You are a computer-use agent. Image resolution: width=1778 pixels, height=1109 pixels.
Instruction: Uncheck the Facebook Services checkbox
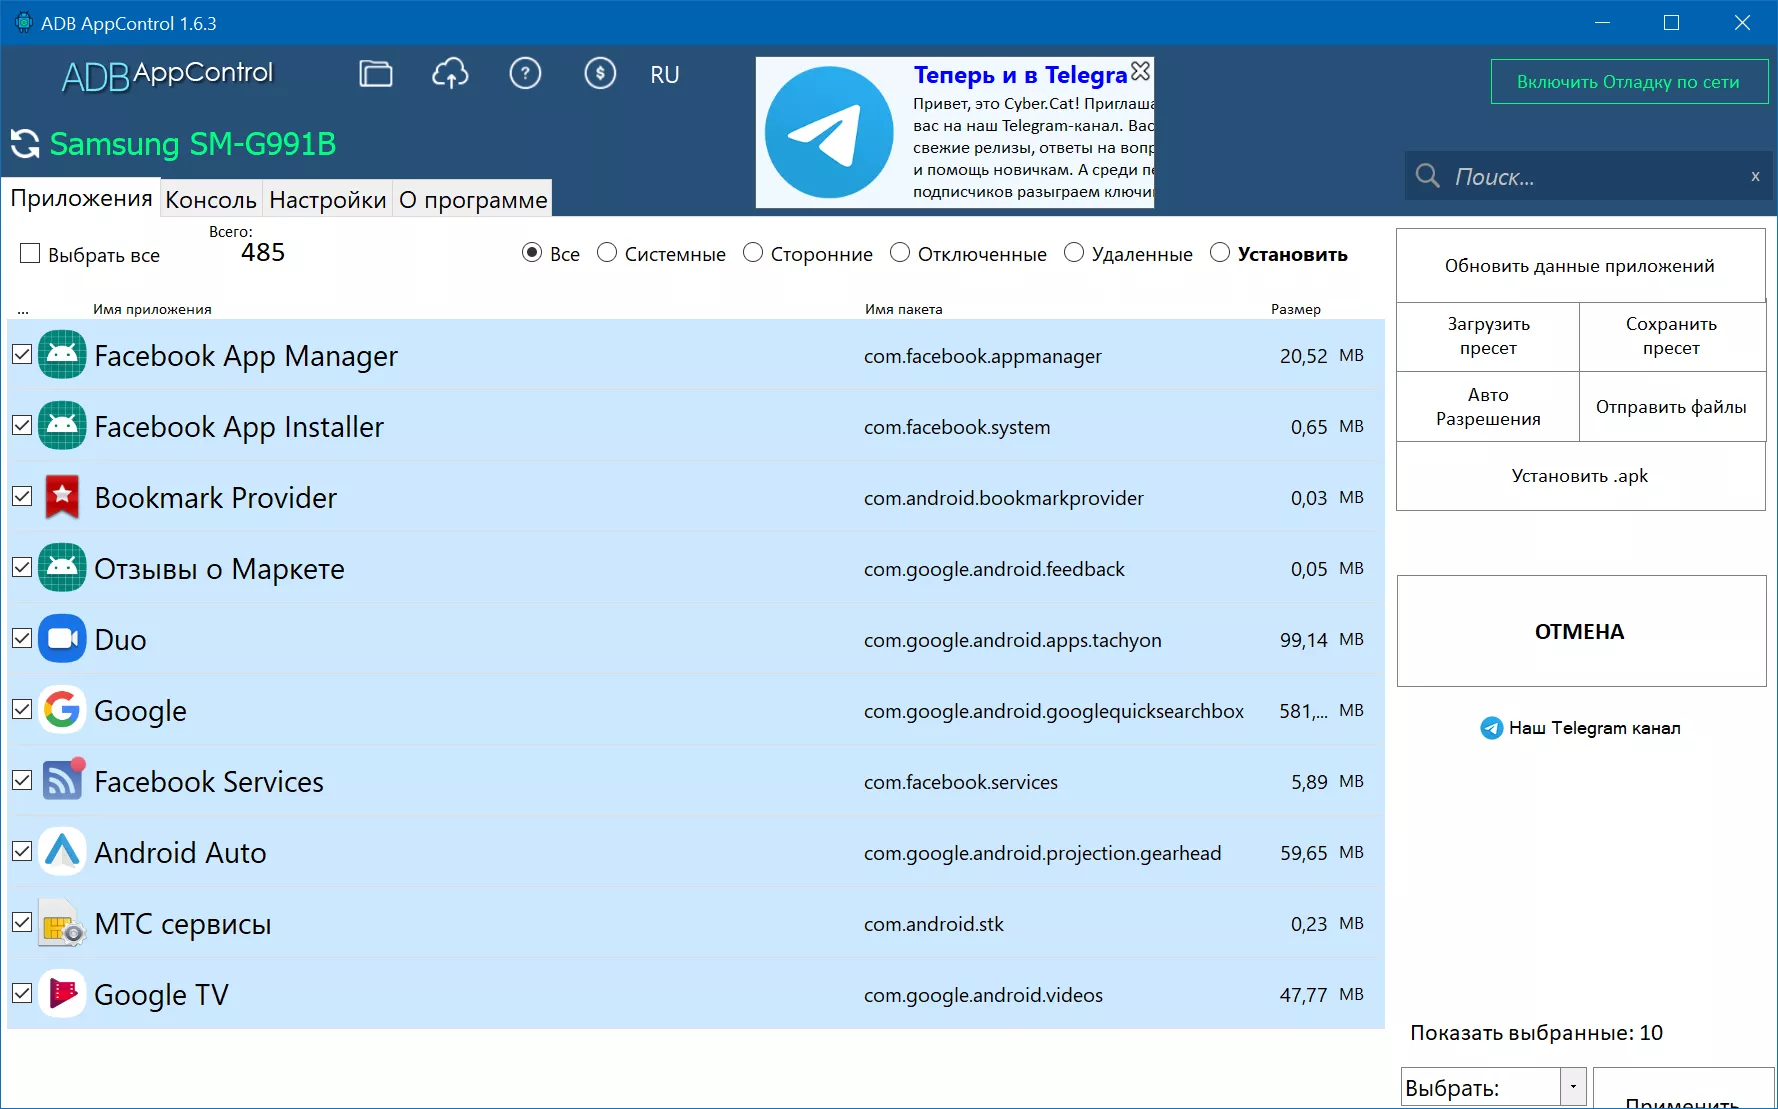[x=22, y=780]
